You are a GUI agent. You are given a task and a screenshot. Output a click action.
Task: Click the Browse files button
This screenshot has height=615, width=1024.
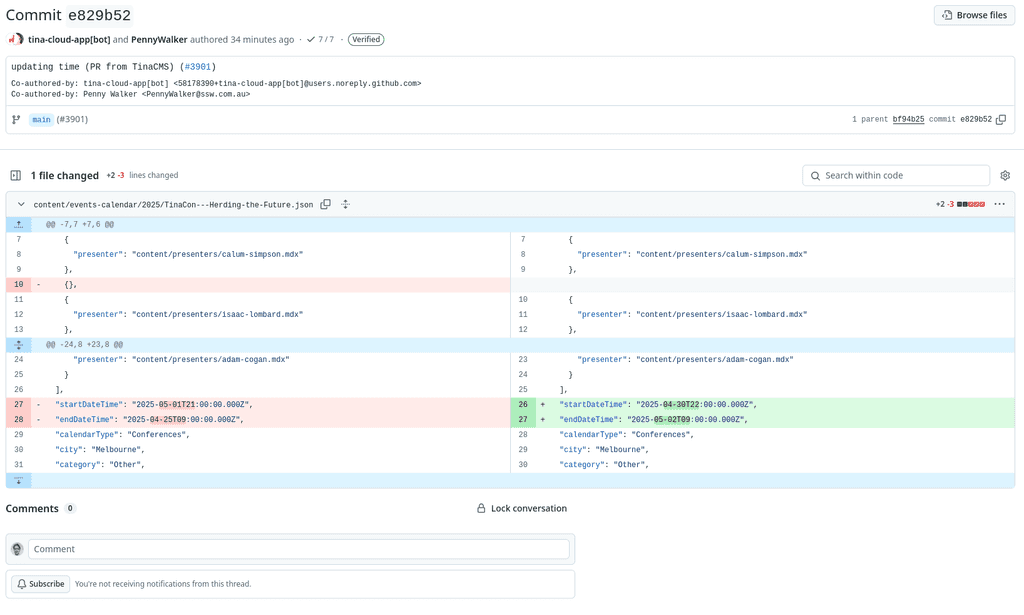click(973, 14)
